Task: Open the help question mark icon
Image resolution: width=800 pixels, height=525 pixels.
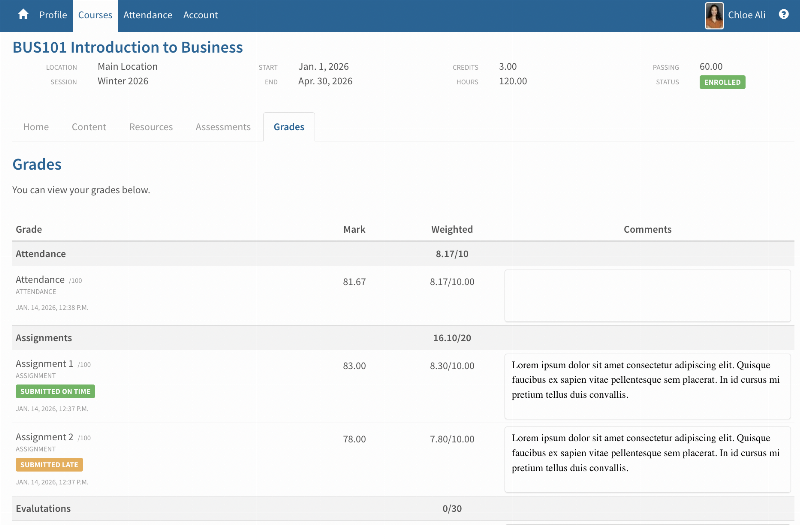Action: click(x=783, y=15)
